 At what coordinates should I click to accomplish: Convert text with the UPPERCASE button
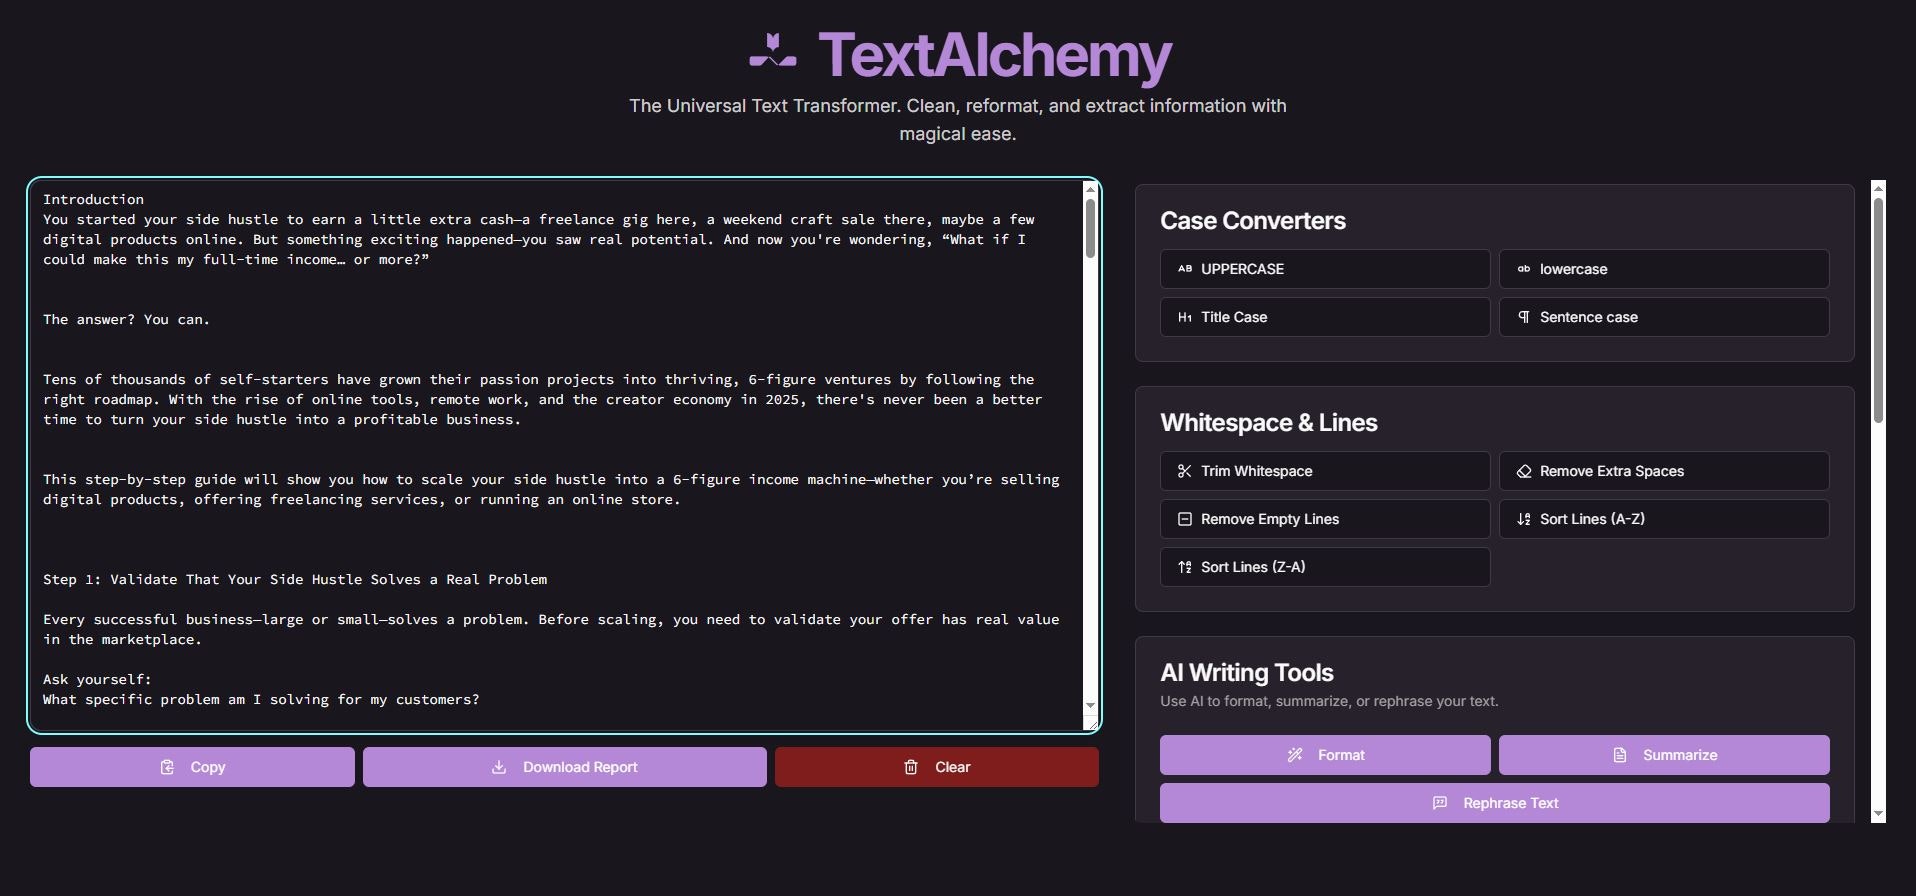(1325, 269)
